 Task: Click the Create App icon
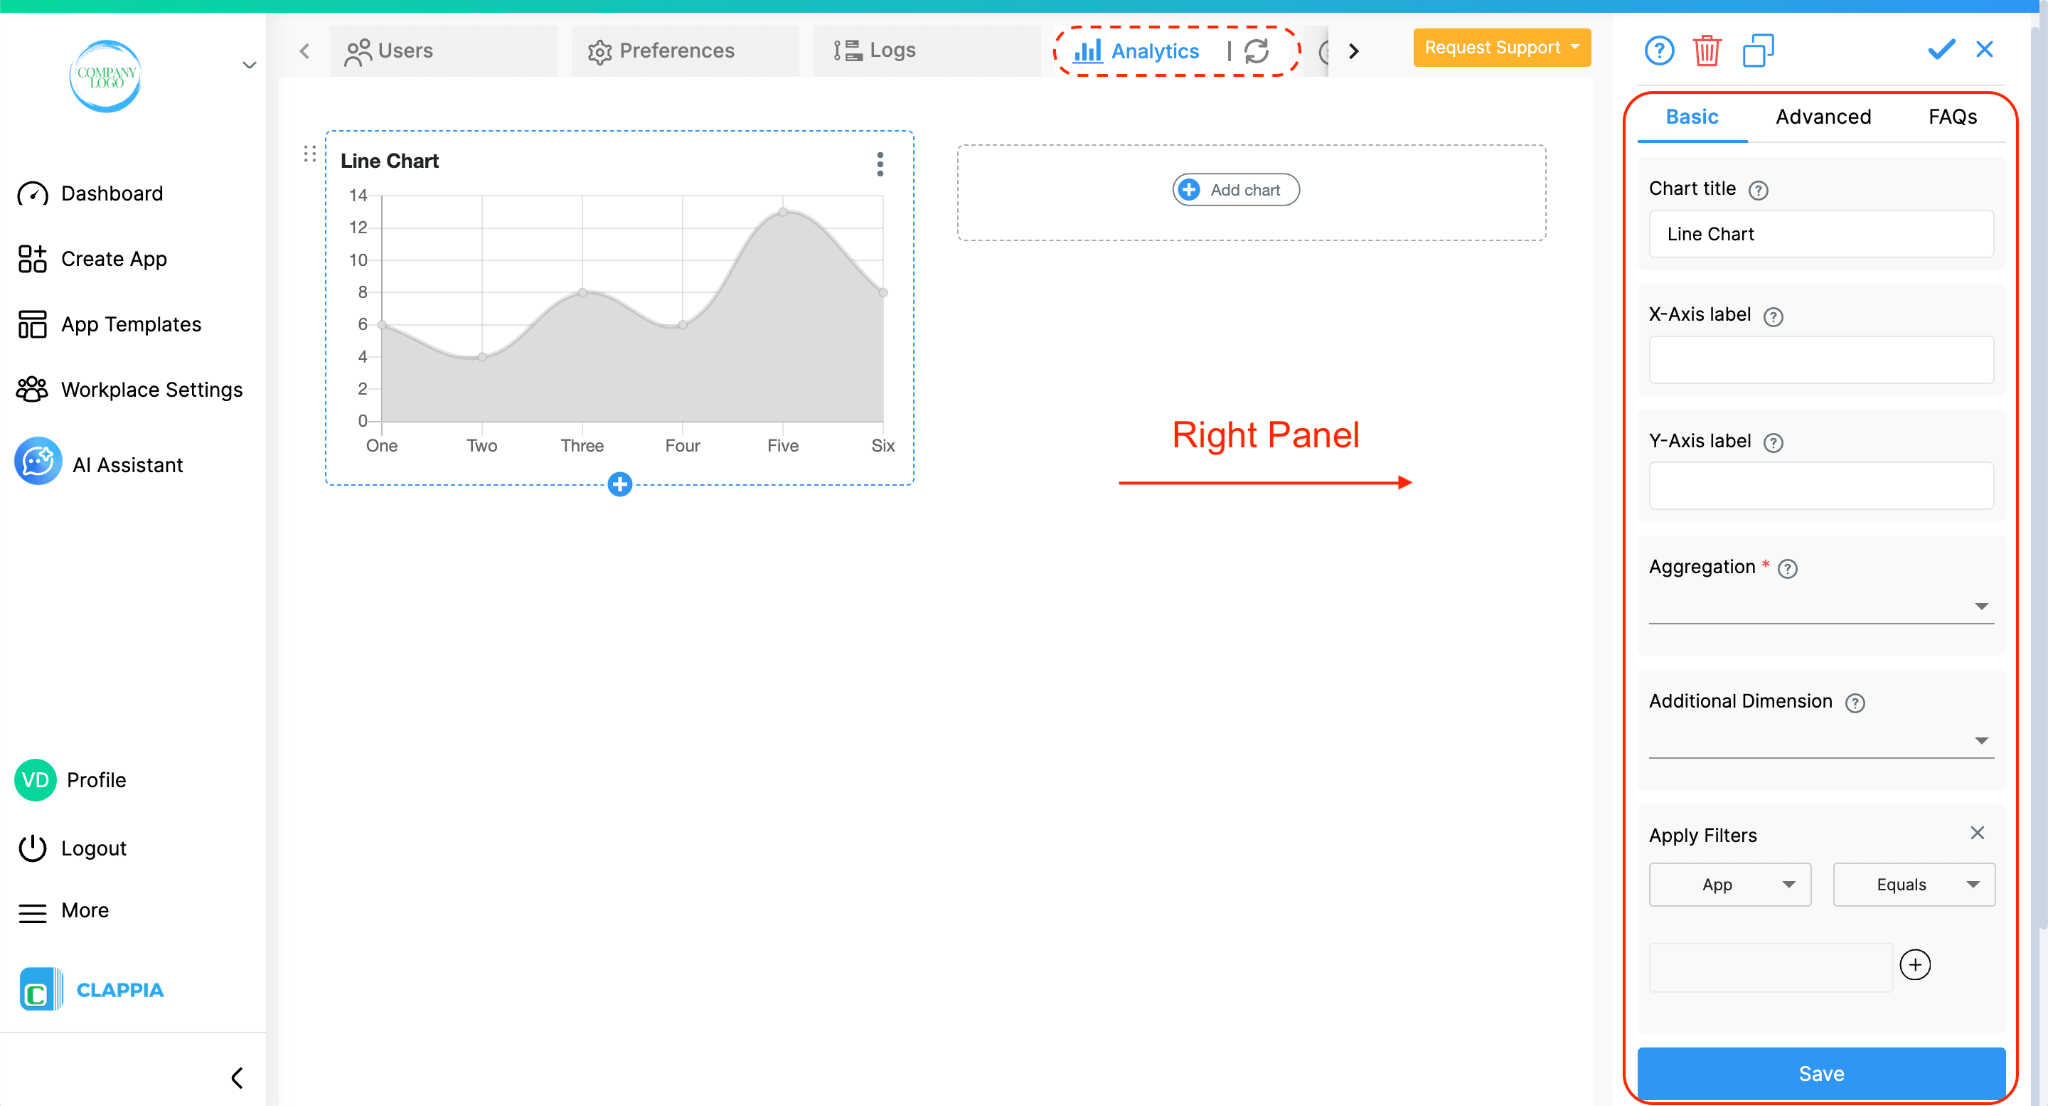(x=31, y=258)
